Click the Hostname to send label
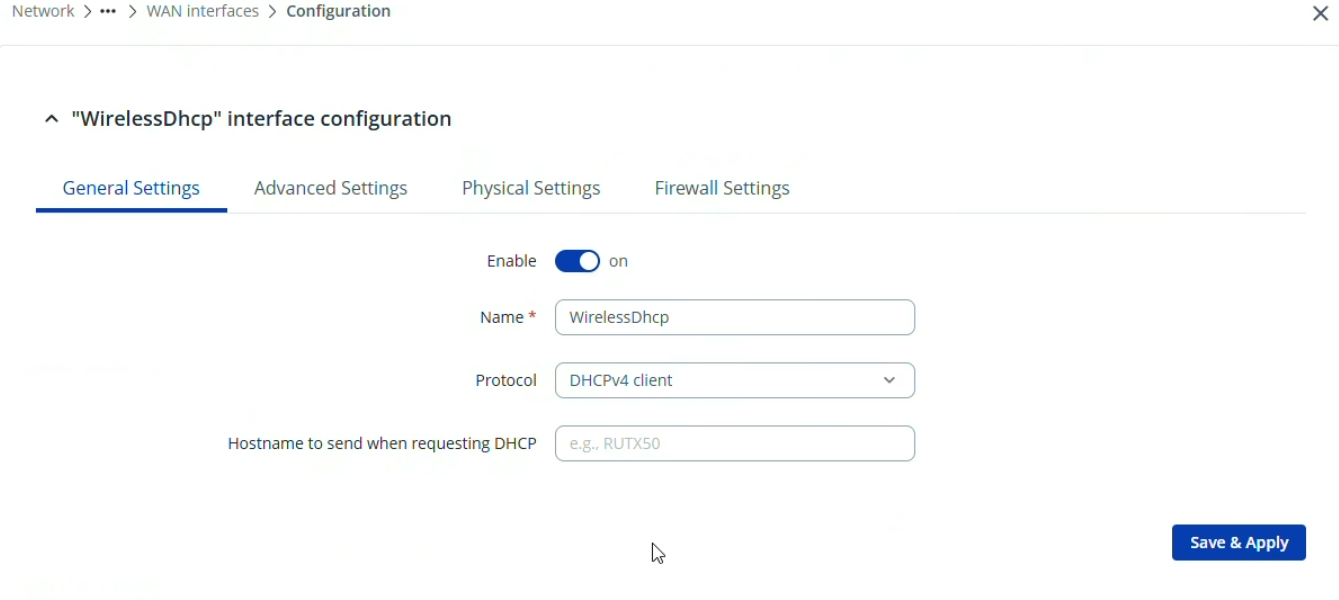The height and width of the screenshot is (600, 1339). tap(382, 443)
